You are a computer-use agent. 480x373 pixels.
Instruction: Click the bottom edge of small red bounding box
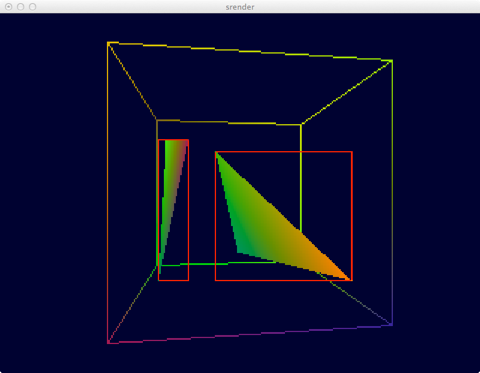173,280
